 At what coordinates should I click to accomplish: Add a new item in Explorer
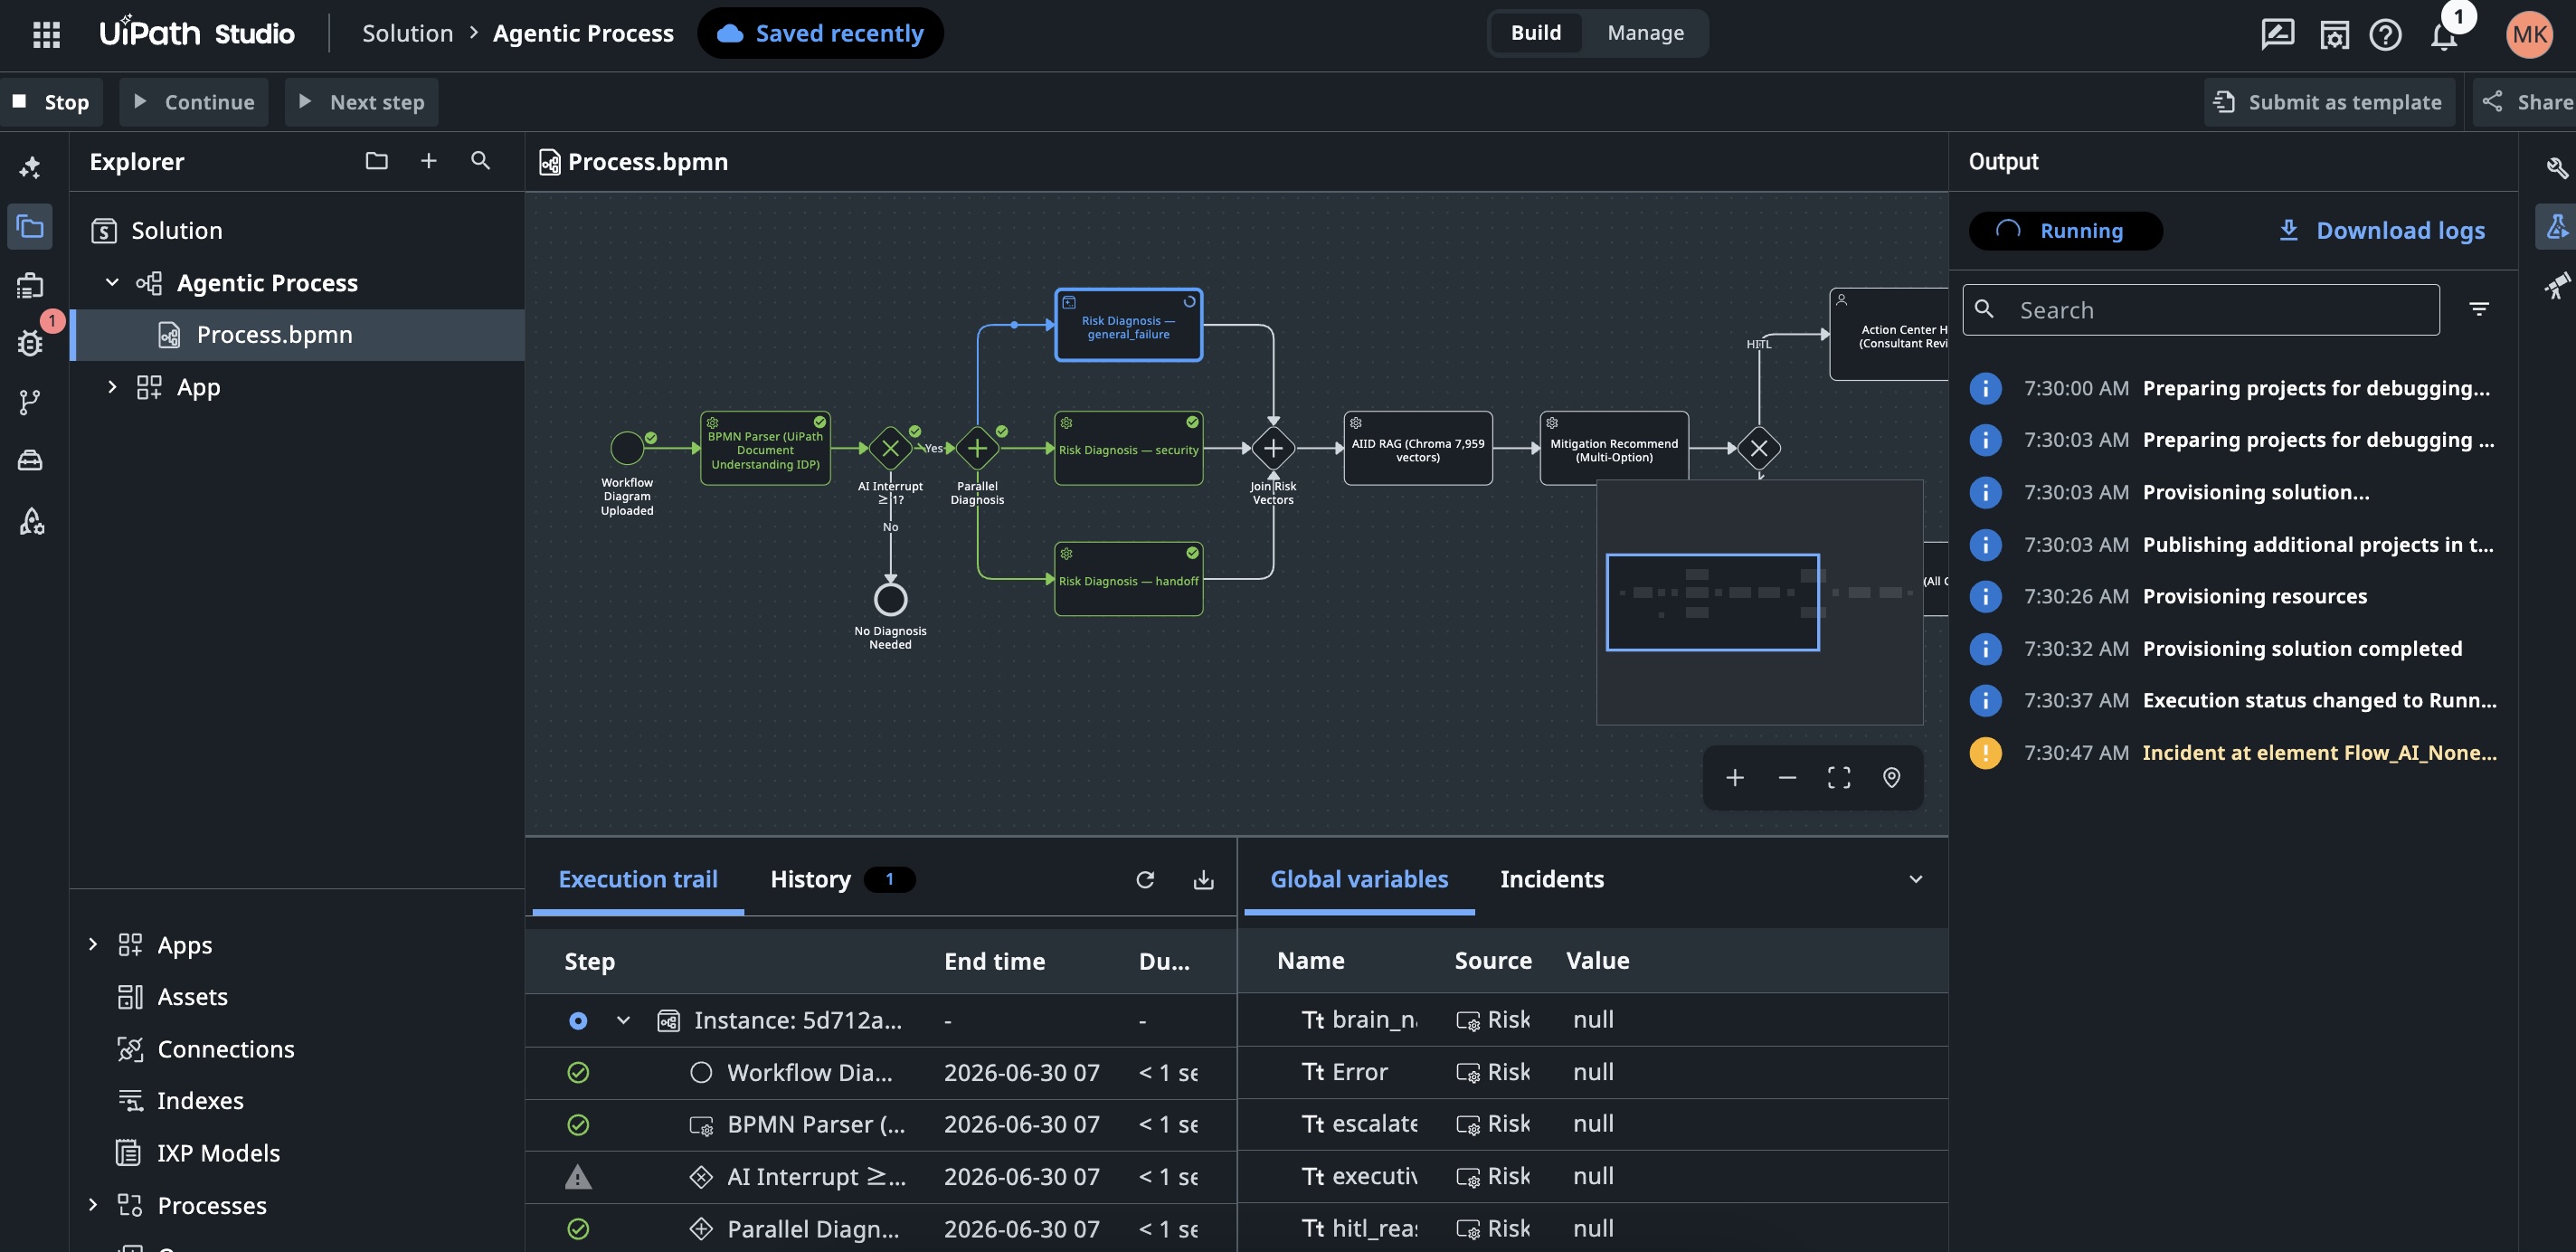pyautogui.click(x=428, y=161)
